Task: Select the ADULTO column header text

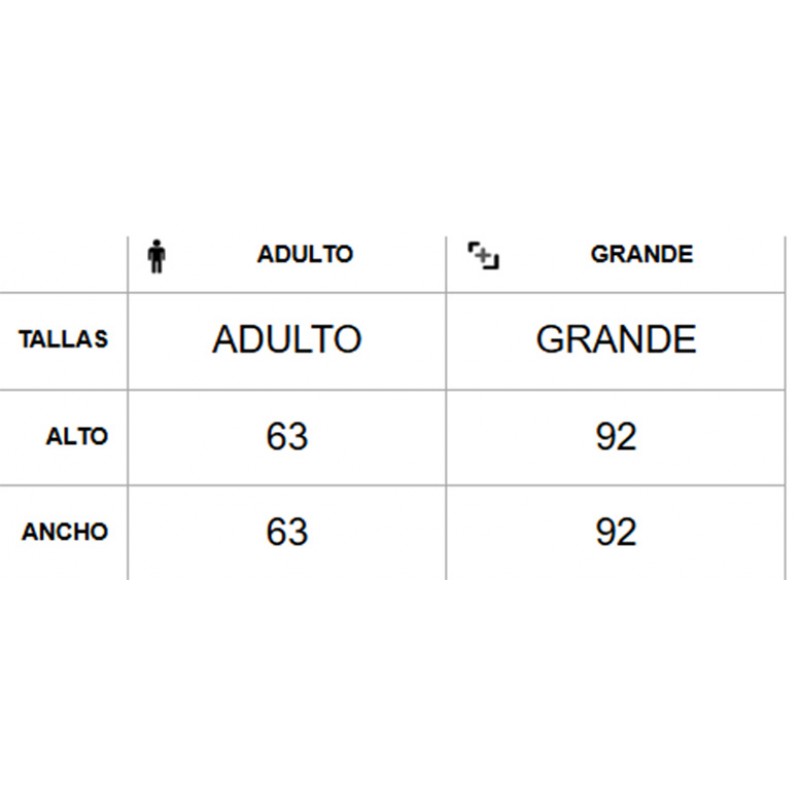Action: [305, 254]
